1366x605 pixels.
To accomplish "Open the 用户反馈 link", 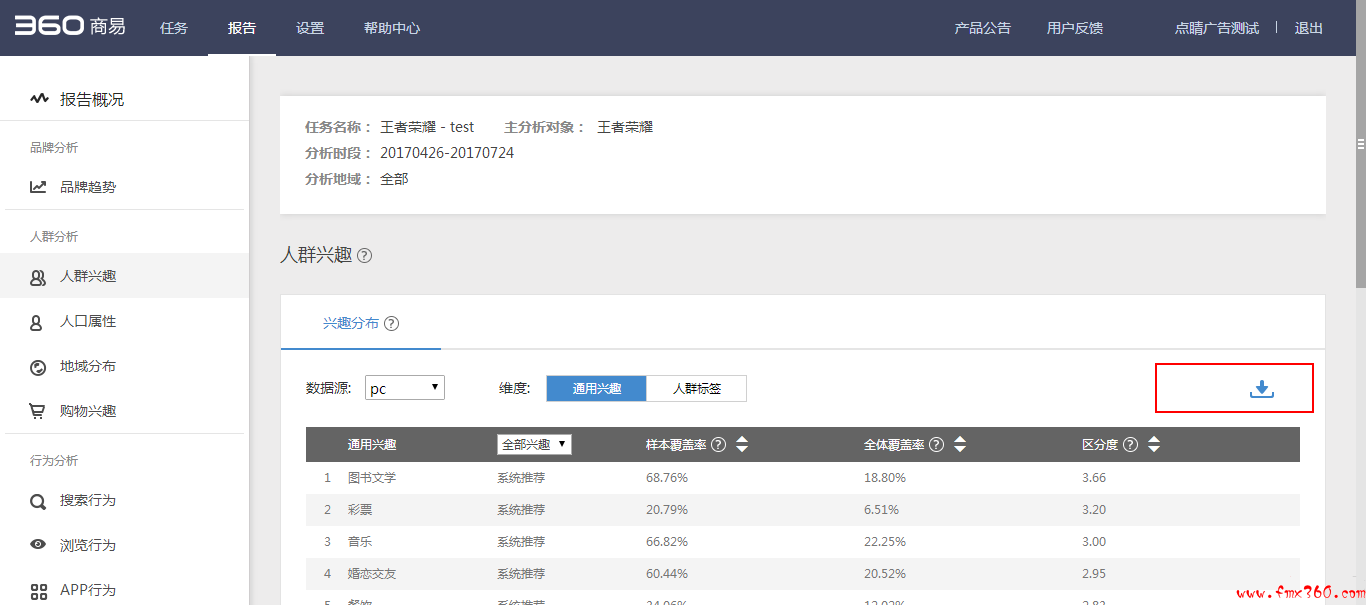I will pyautogui.click(x=1075, y=28).
